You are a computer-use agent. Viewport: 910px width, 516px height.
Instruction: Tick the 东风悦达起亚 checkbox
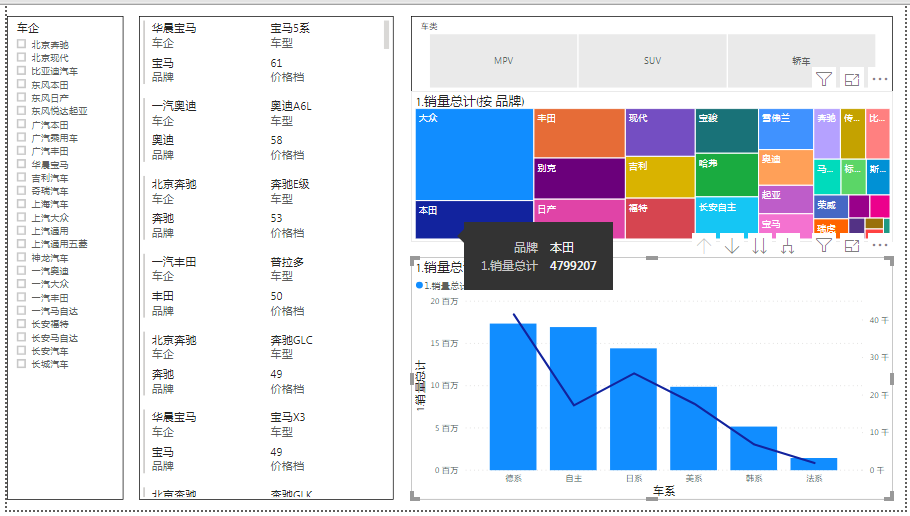[21, 110]
